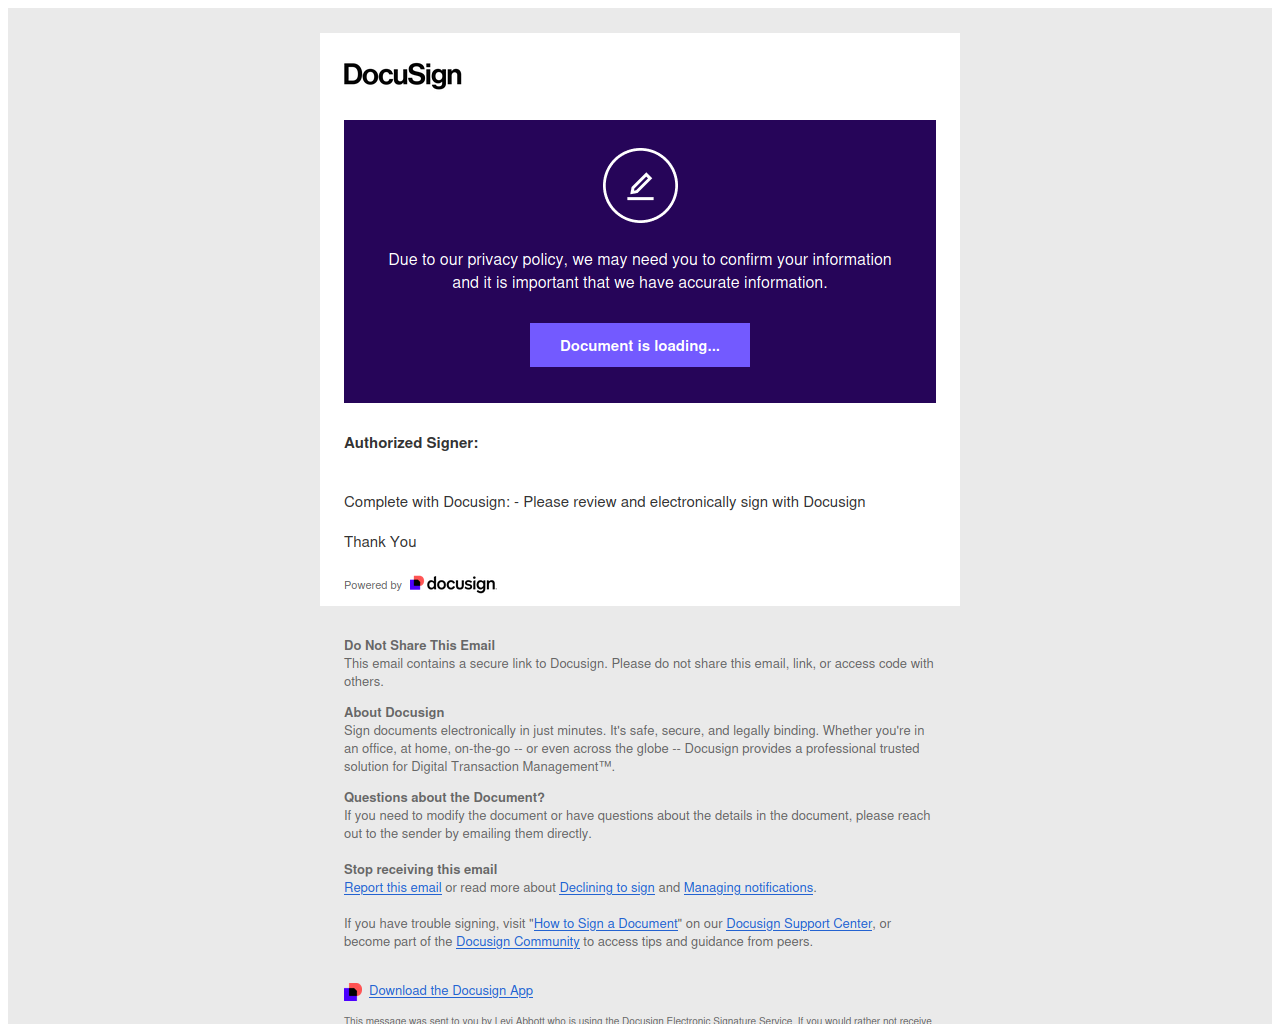
Task: Open the Managing notifications link
Action: pos(748,888)
